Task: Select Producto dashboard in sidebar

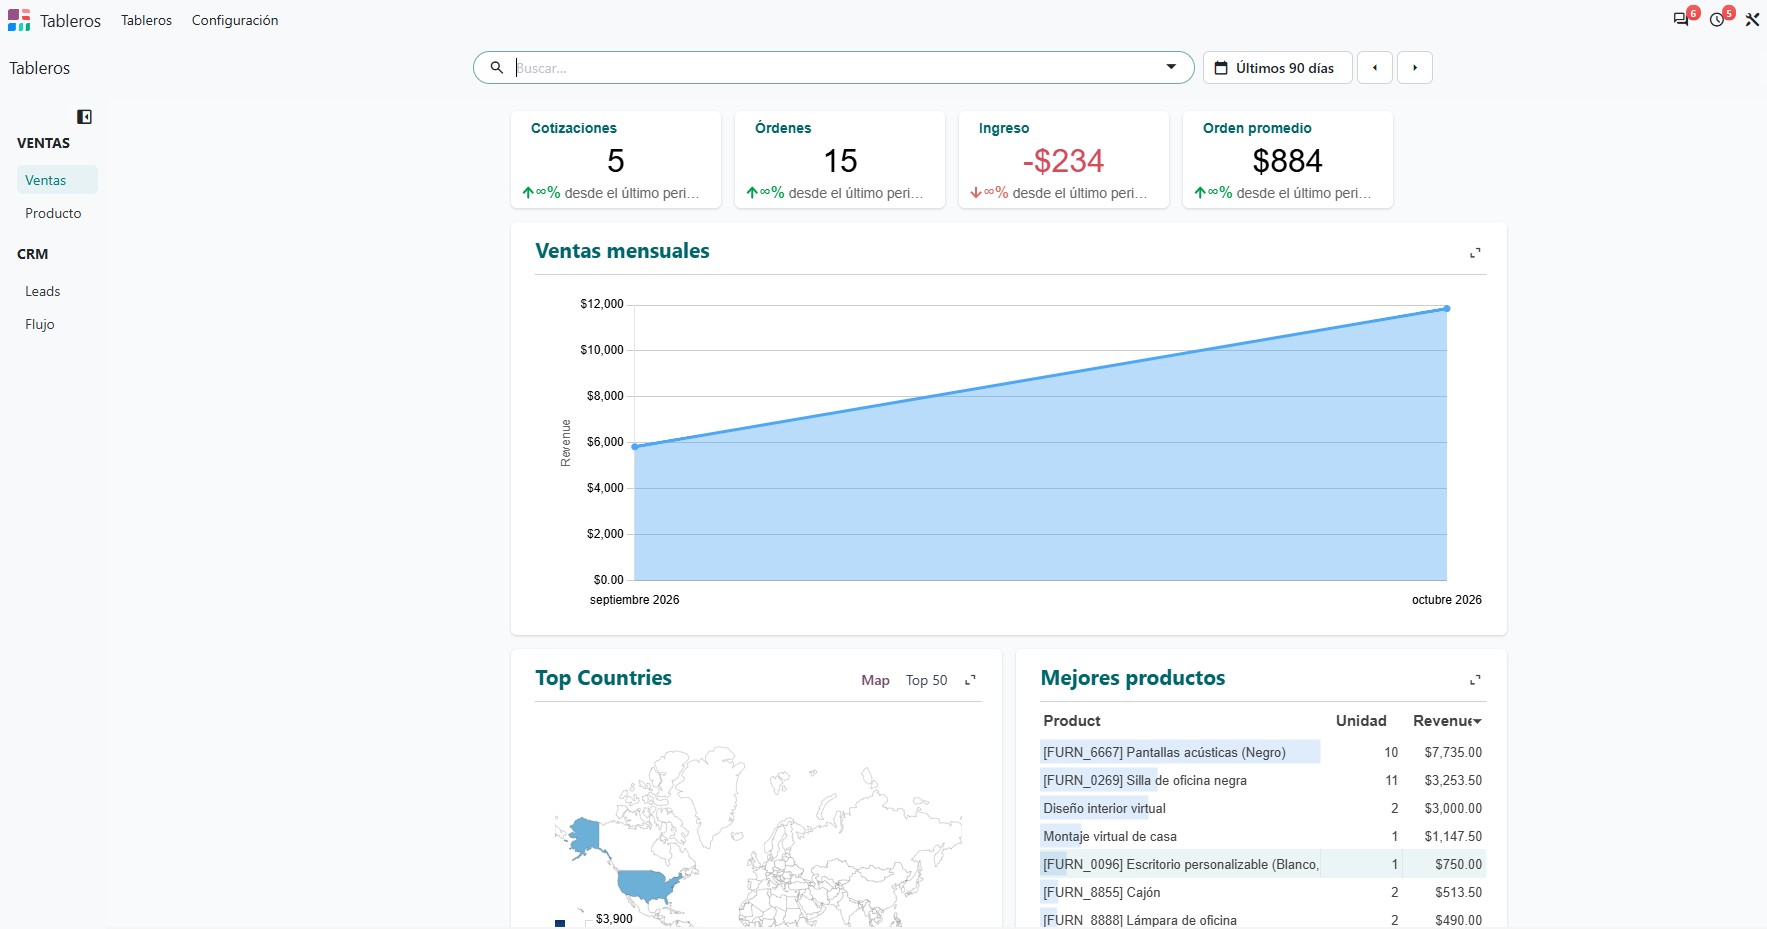Action: [57, 213]
